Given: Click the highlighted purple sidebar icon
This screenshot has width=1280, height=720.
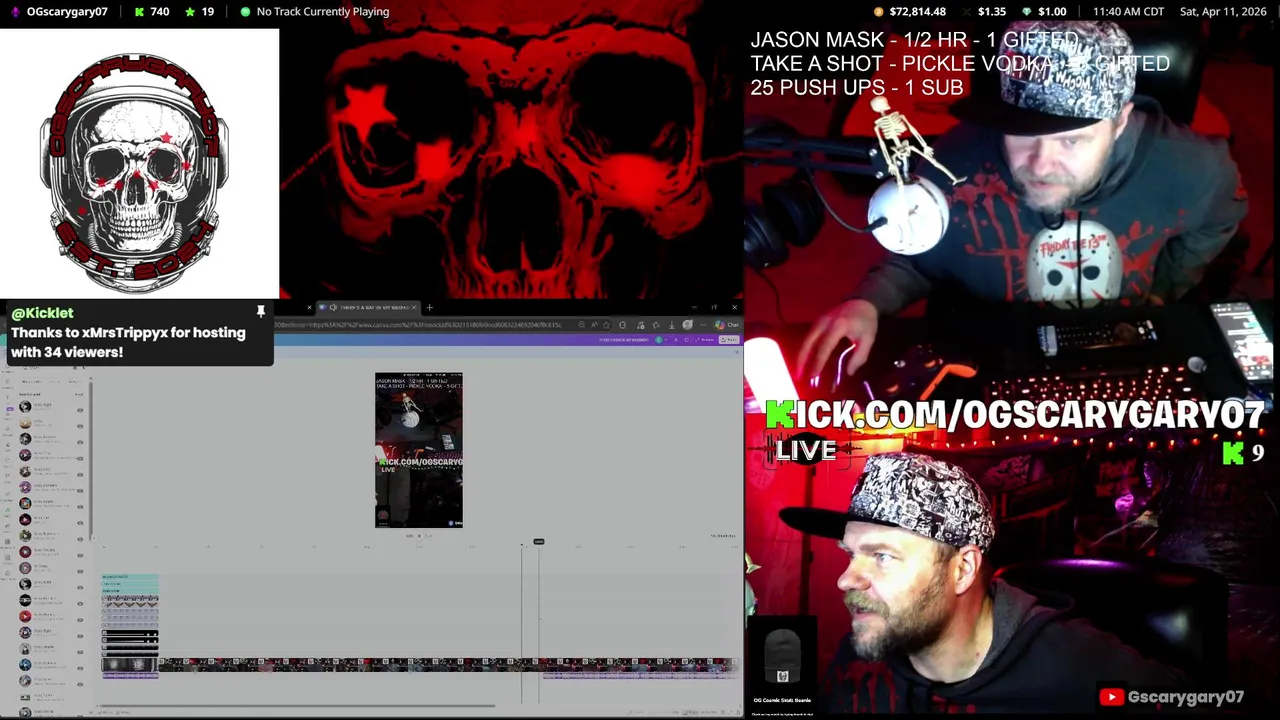Looking at the screenshot, I should pos(9,409).
